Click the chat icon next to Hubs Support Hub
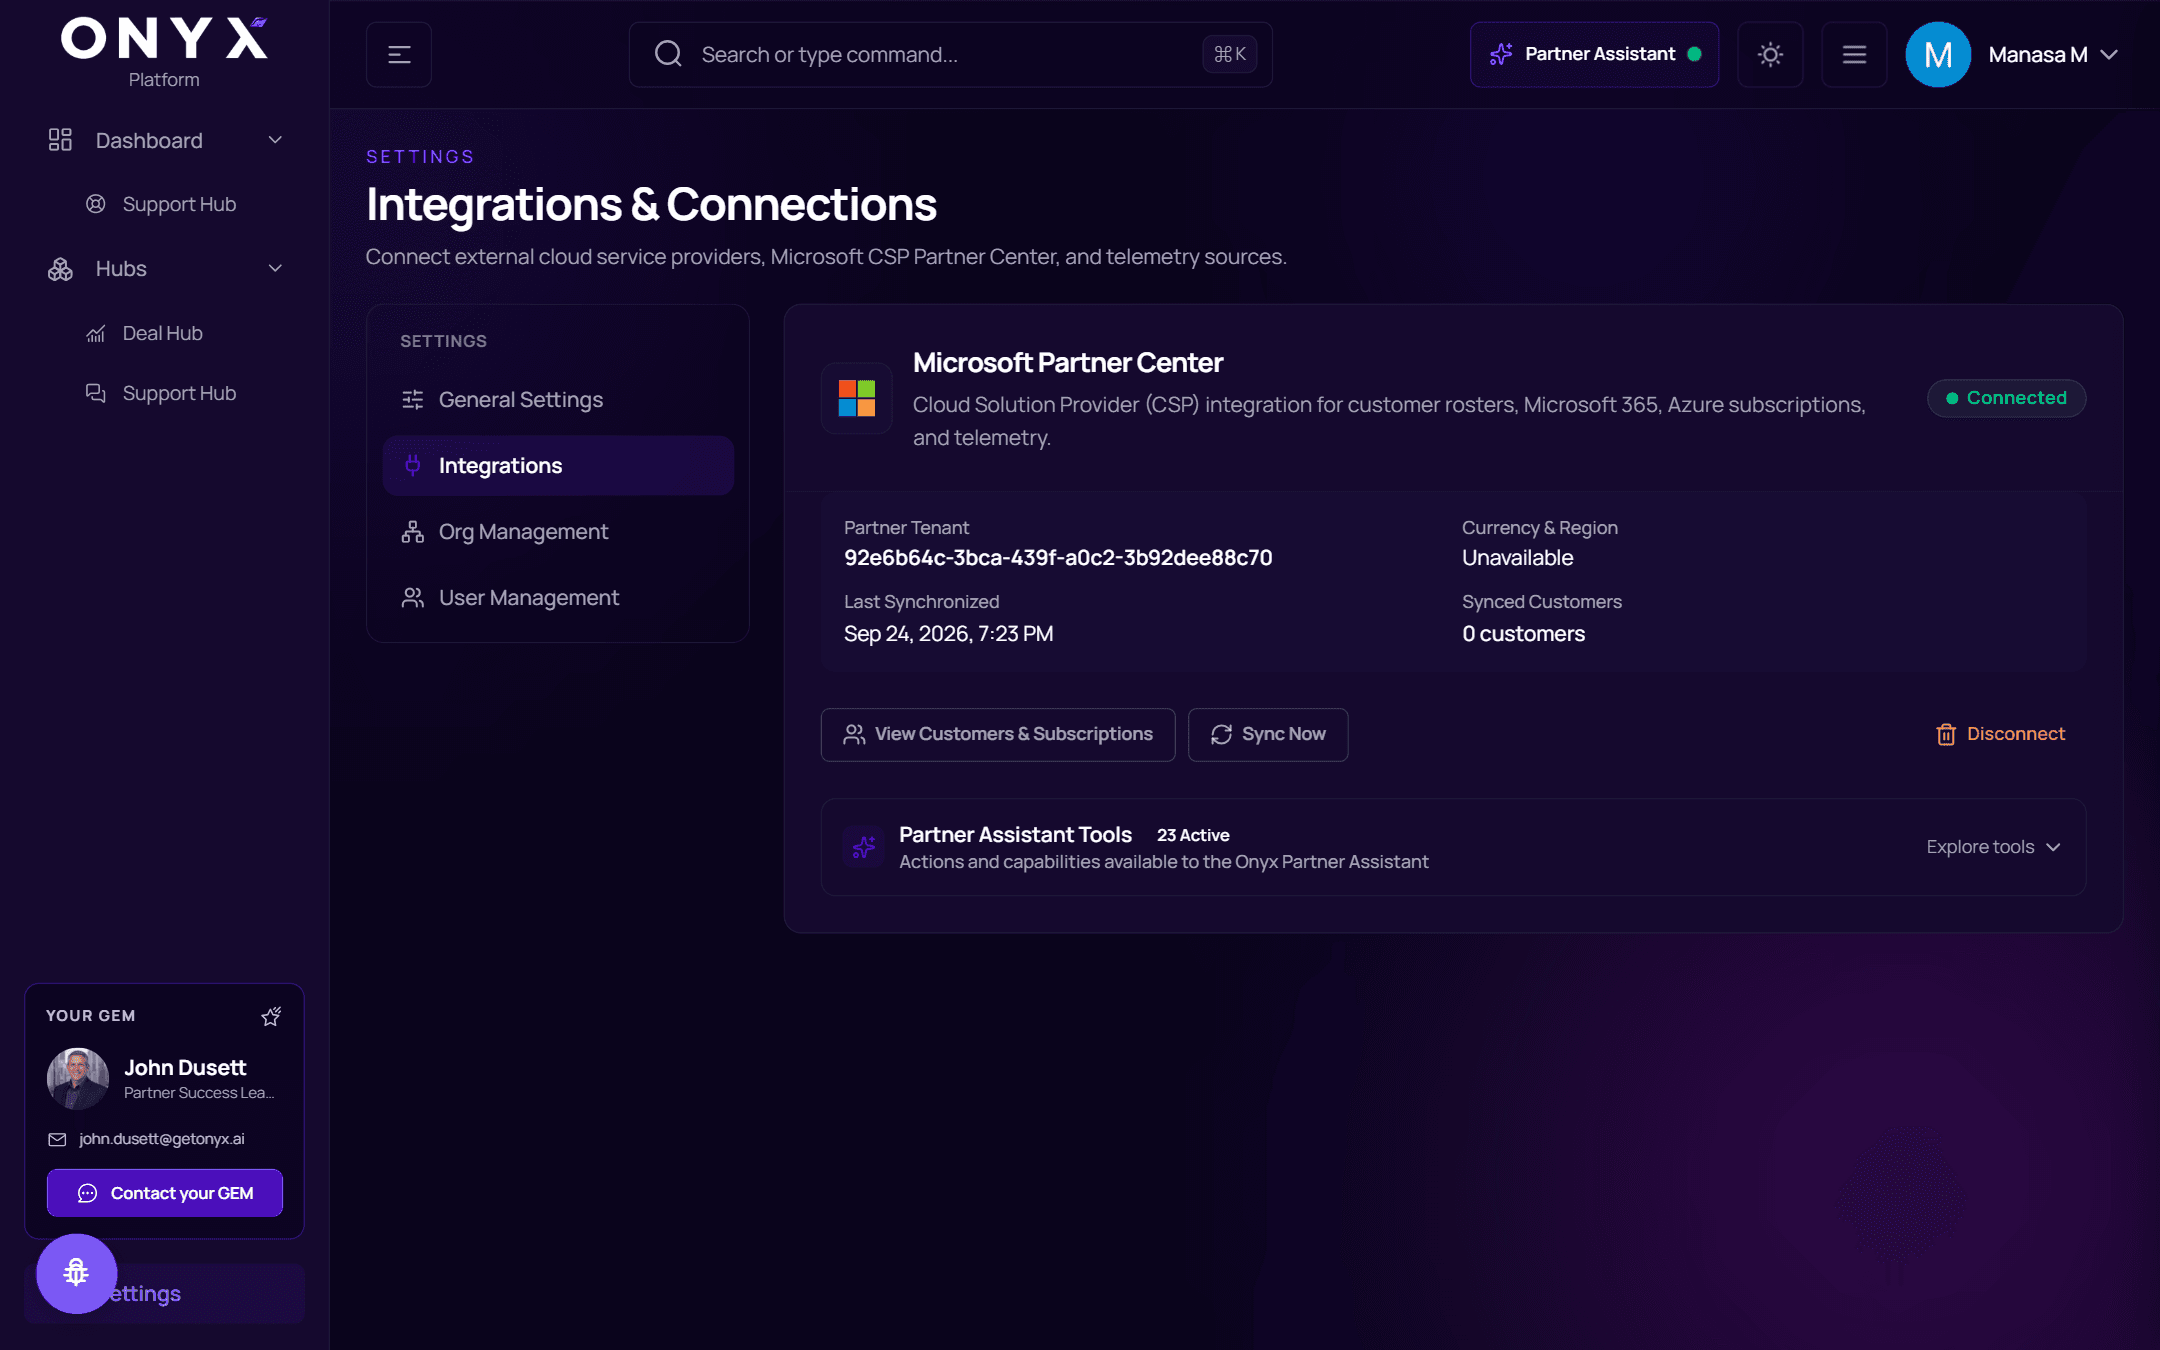This screenshot has width=2160, height=1350. [x=96, y=393]
